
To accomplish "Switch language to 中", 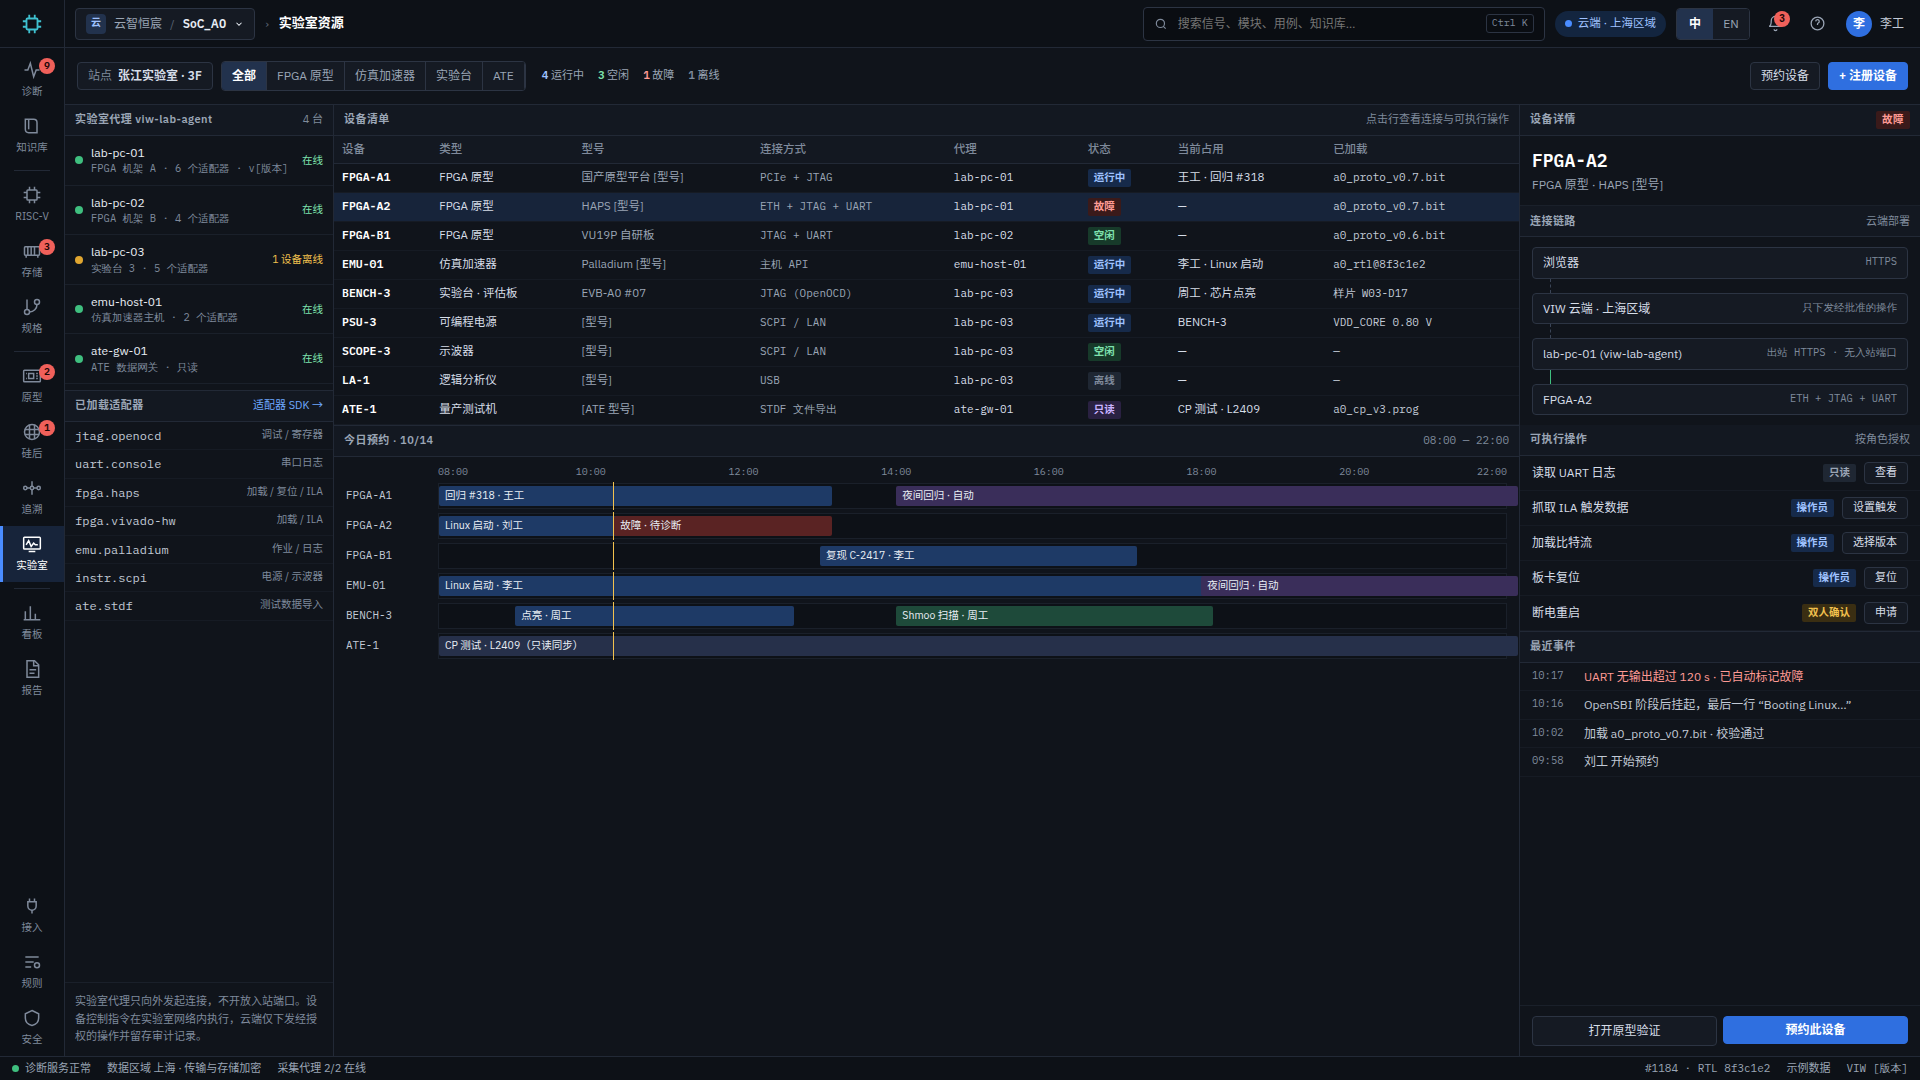I will [1695, 23].
